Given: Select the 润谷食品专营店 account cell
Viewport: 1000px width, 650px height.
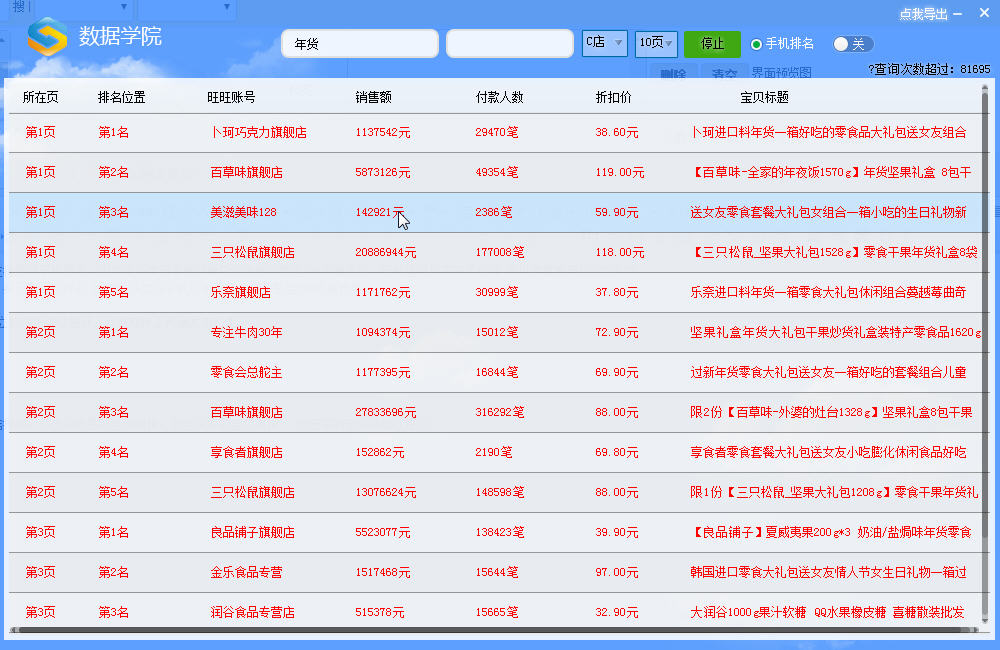Looking at the screenshot, I should click(x=252, y=612).
